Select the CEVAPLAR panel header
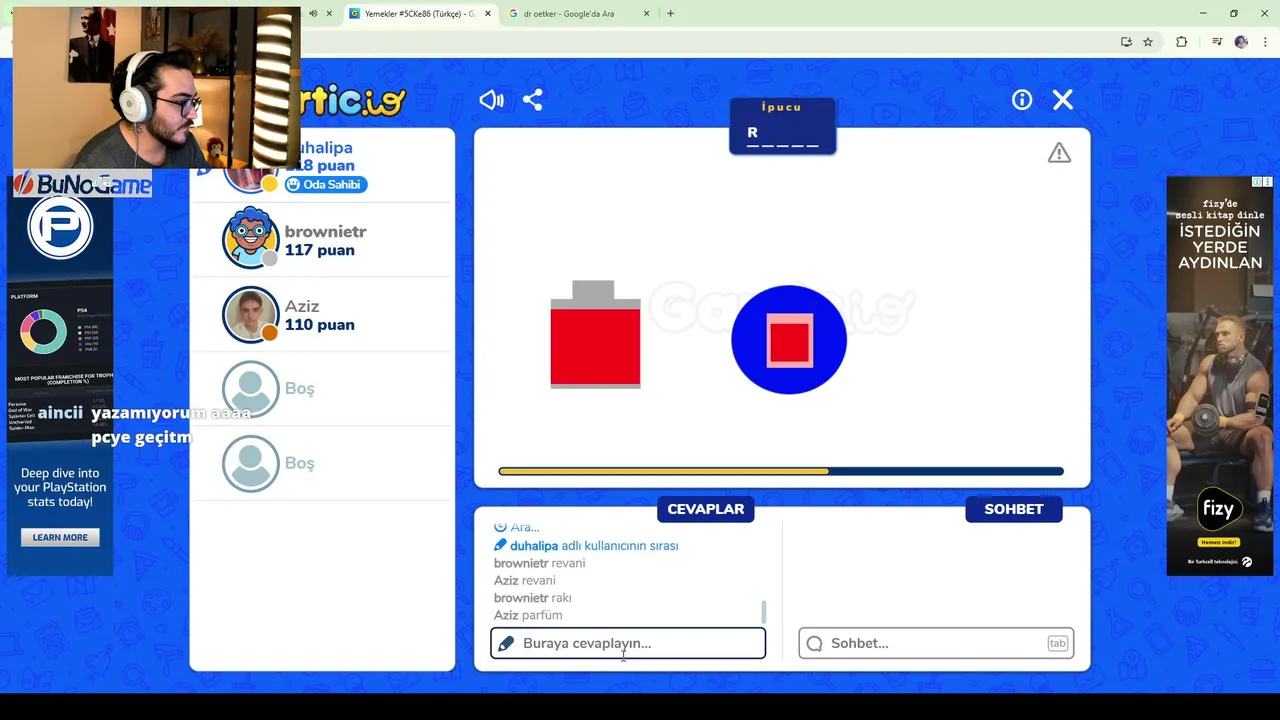 point(706,509)
